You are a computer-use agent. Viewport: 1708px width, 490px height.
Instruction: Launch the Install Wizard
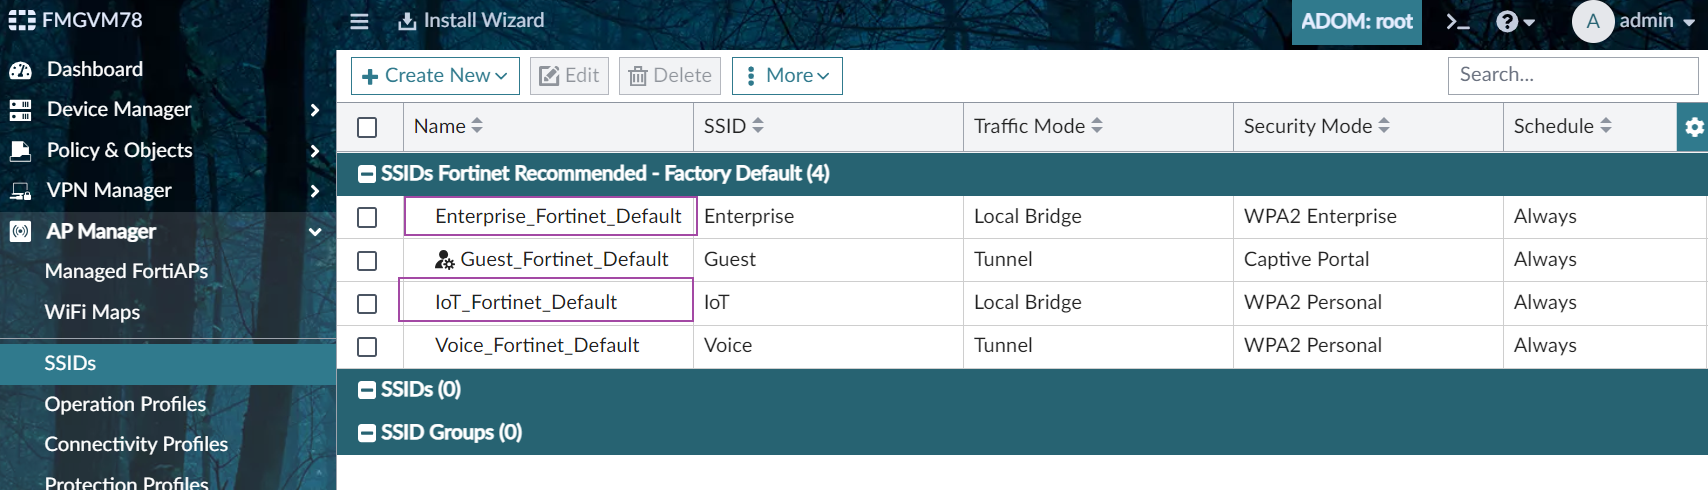pos(471,21)
